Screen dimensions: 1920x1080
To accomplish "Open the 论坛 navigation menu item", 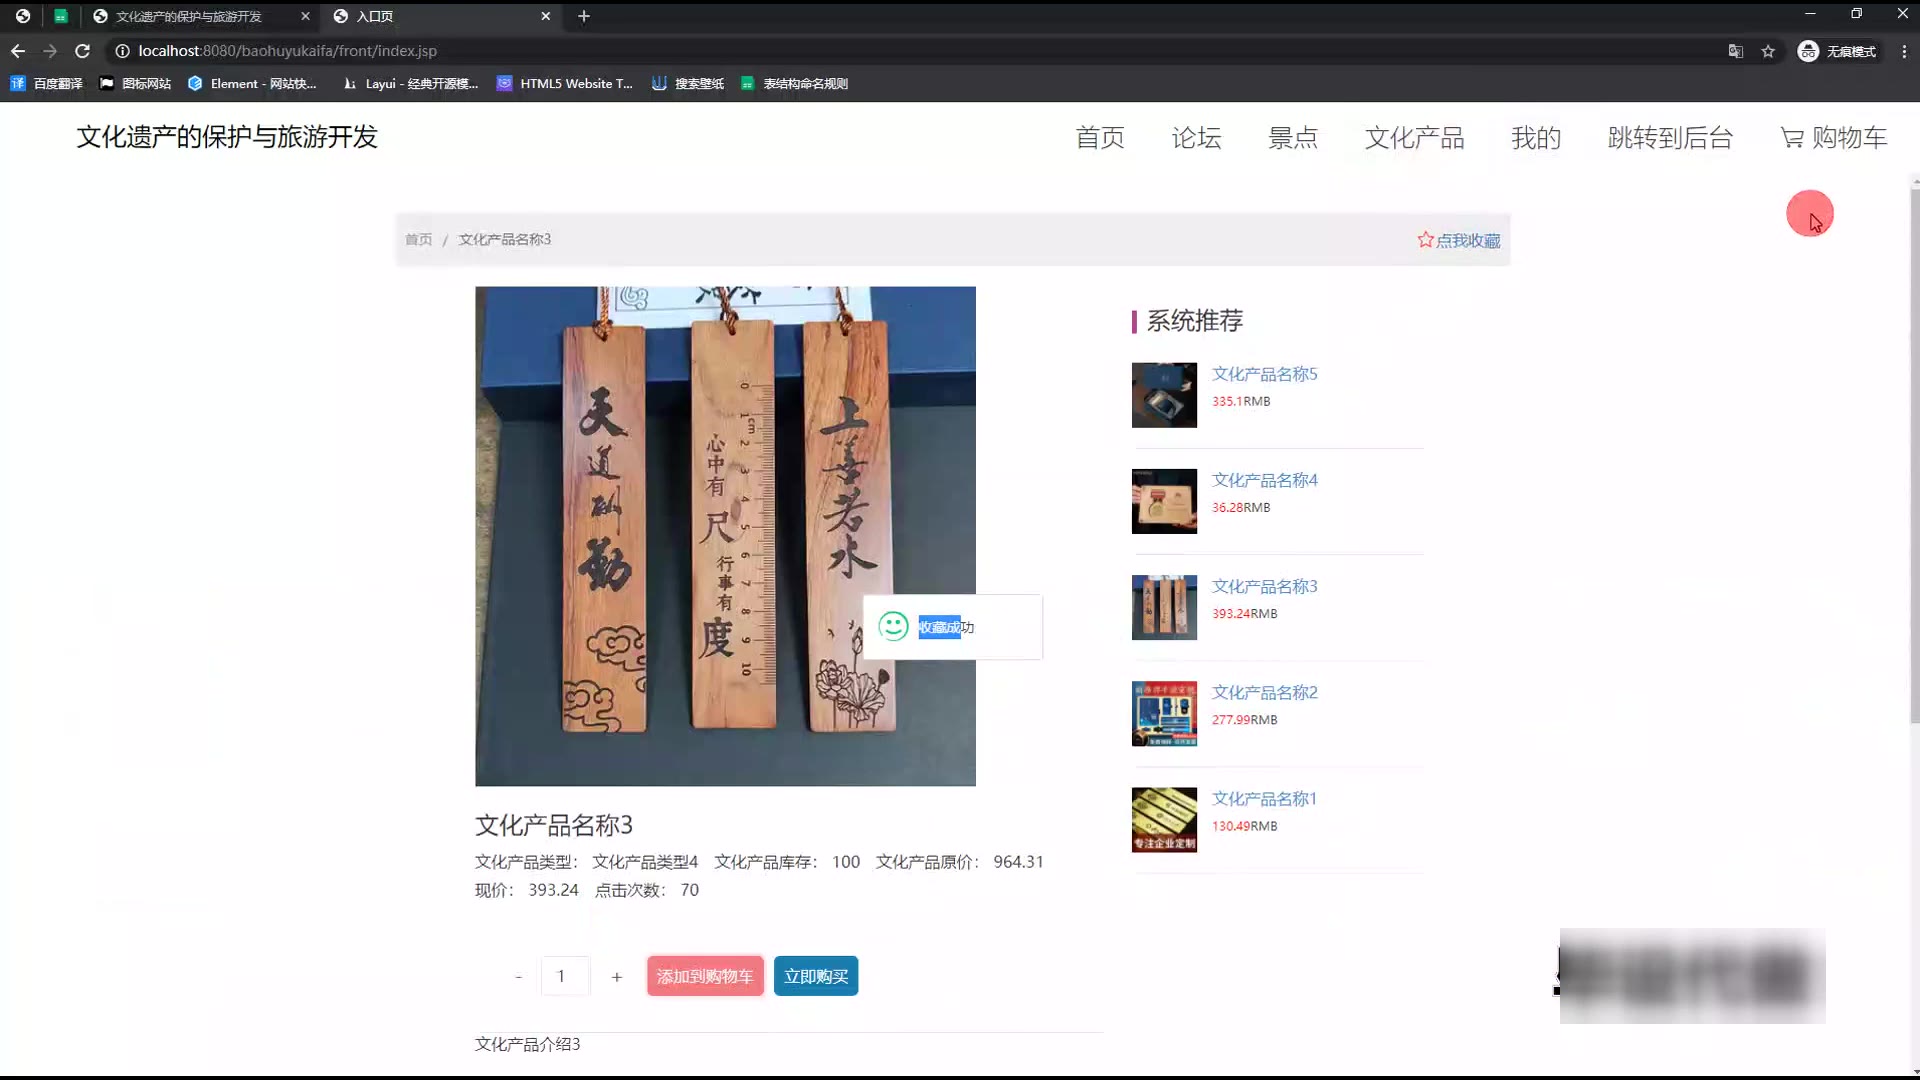I will point(1196,138).
